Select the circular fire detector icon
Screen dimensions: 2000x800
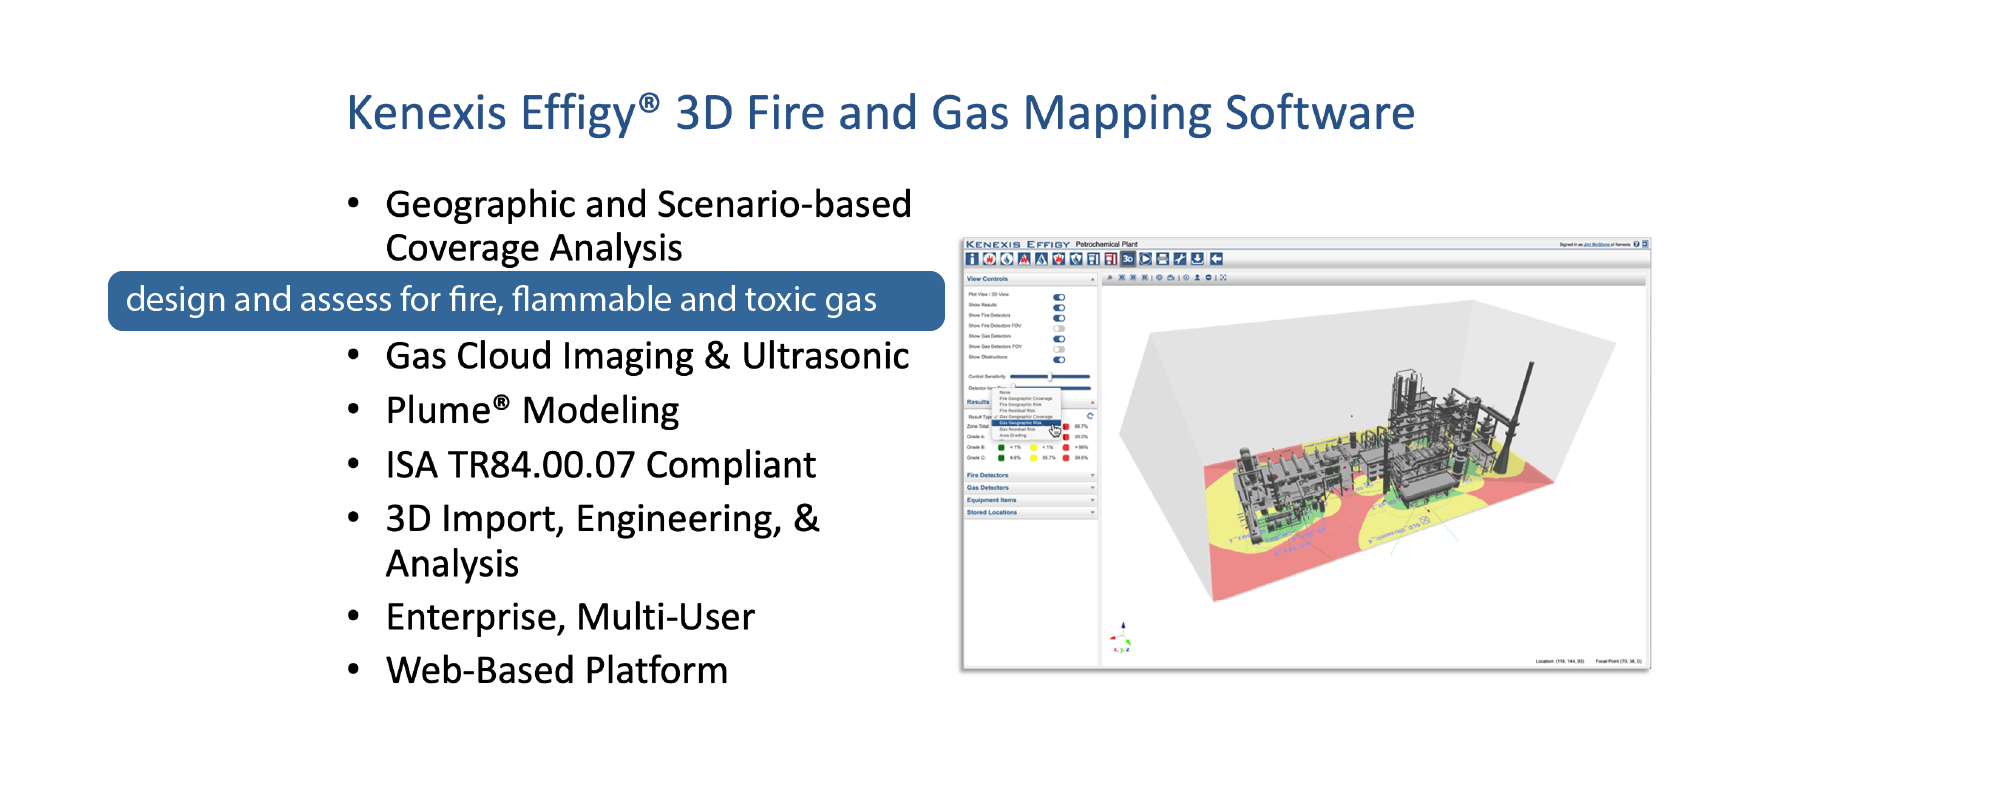989,259
